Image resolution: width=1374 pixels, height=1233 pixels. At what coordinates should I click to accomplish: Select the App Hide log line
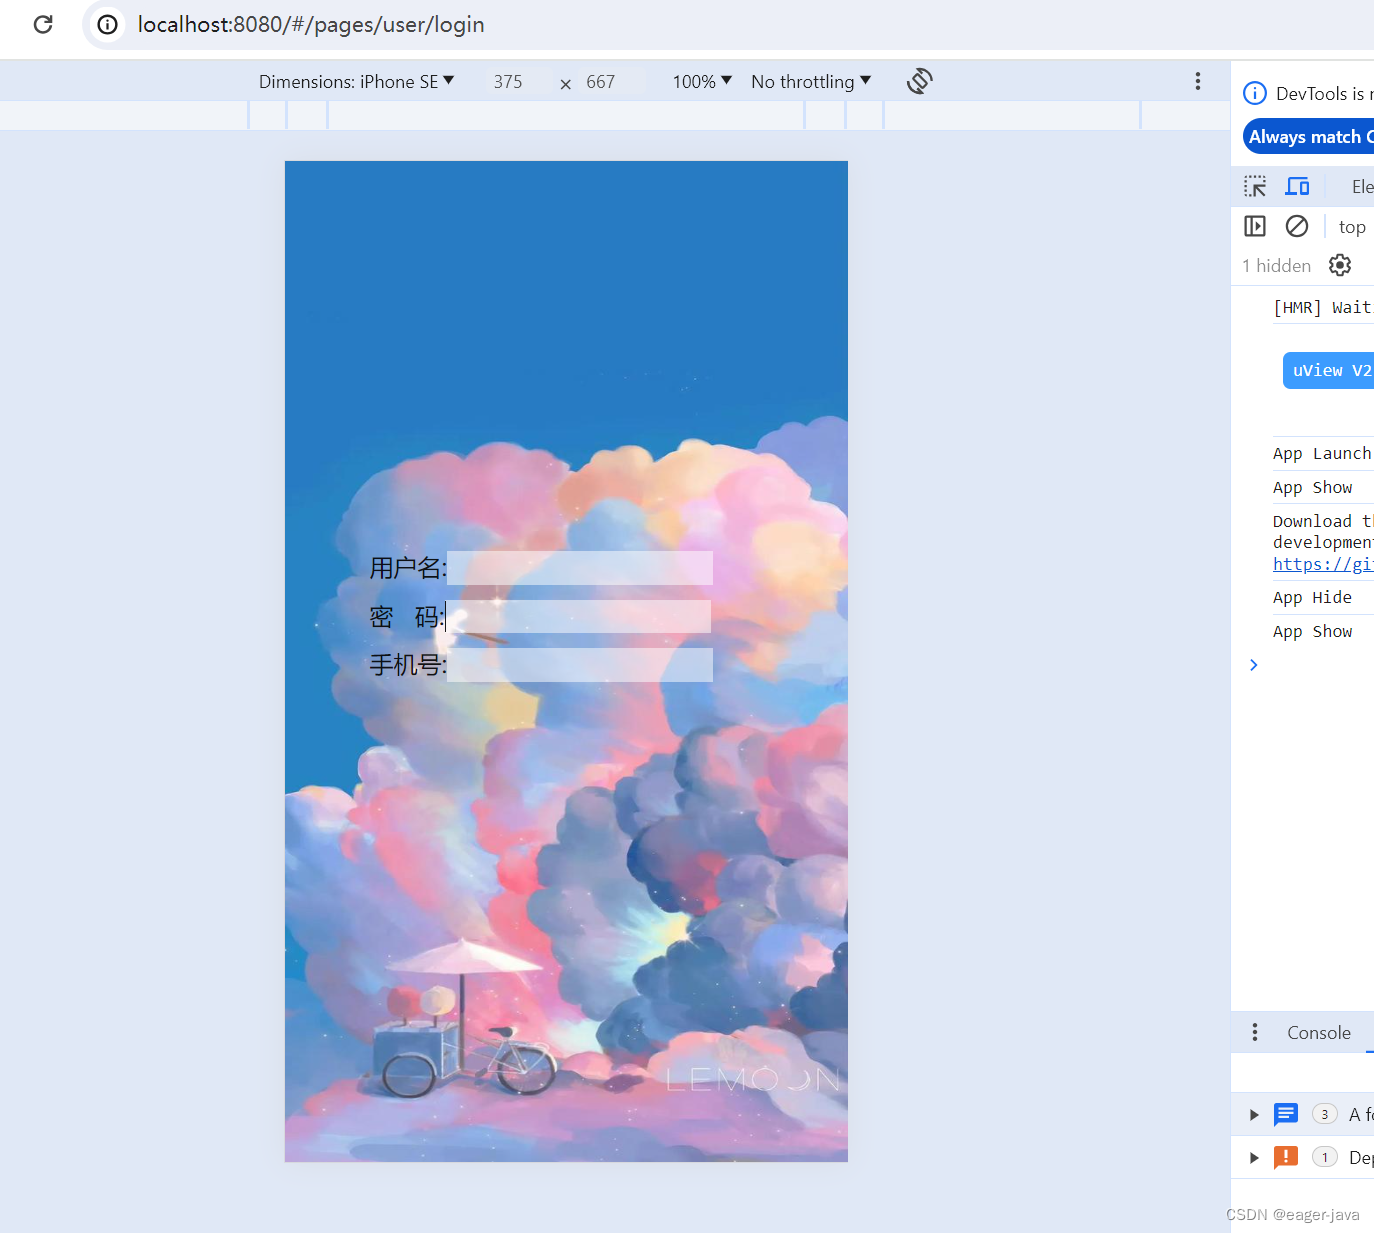tap(1312, 598)
